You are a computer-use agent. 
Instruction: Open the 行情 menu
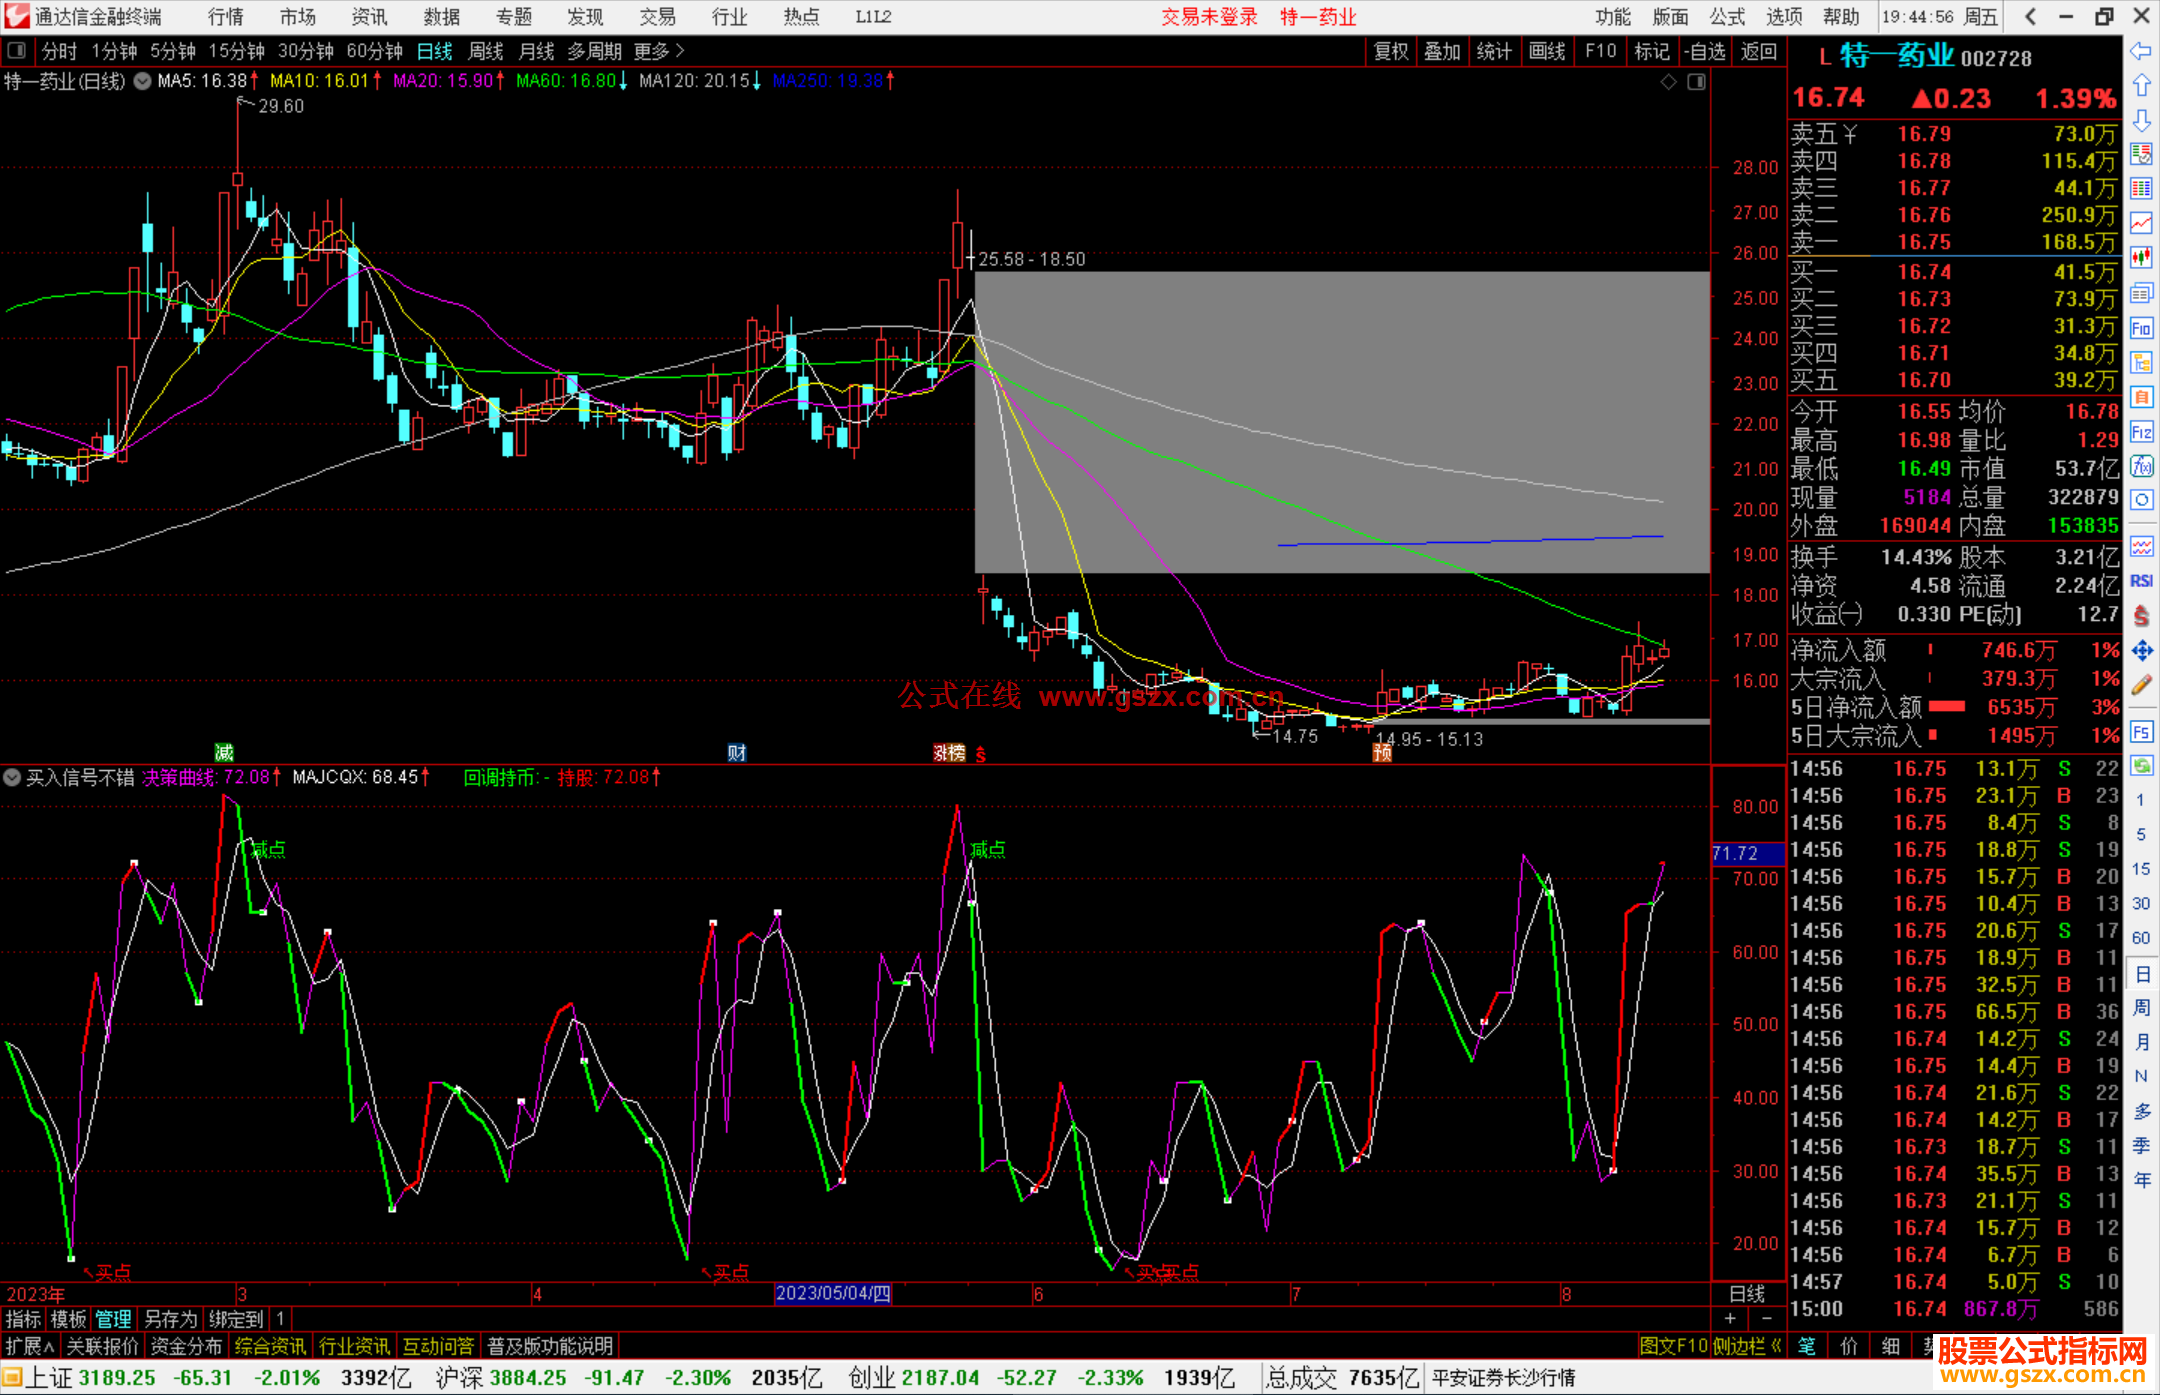point(226,16)
